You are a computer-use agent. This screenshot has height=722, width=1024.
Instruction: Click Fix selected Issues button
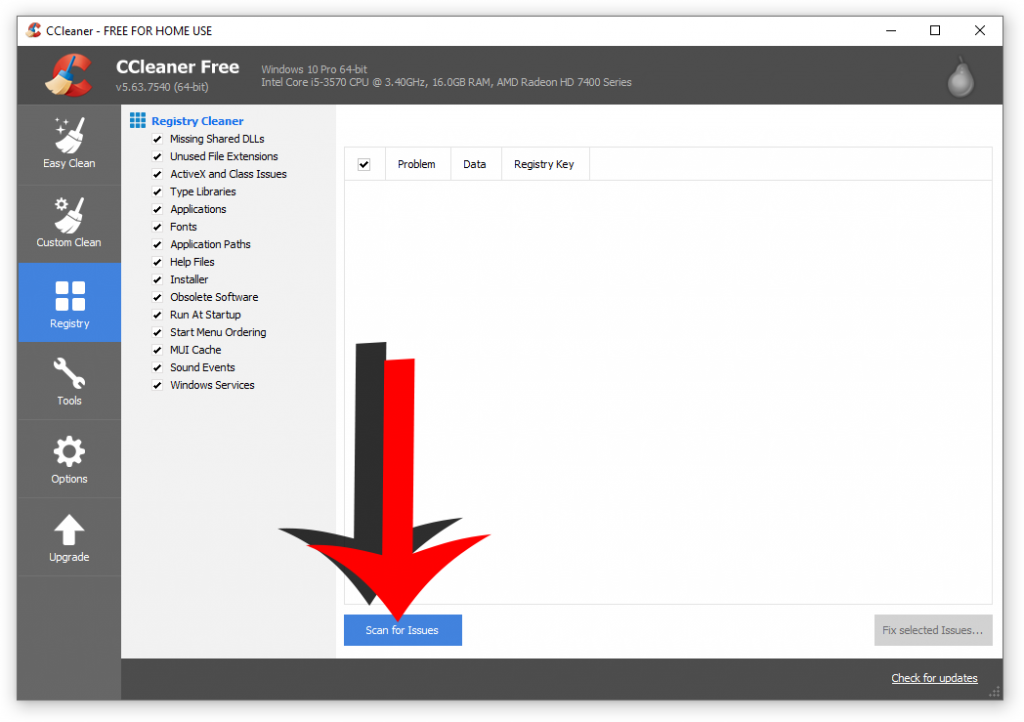click(932, 630)
